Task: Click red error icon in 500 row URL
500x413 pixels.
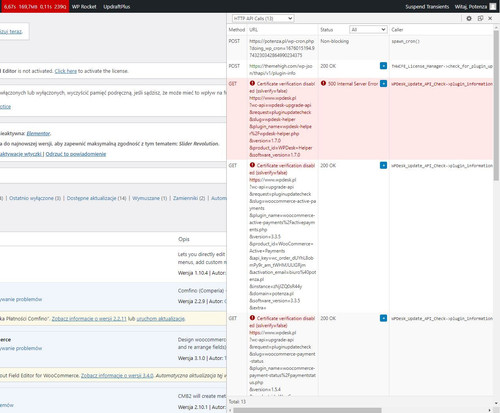Action: click(x=252, y=83)
